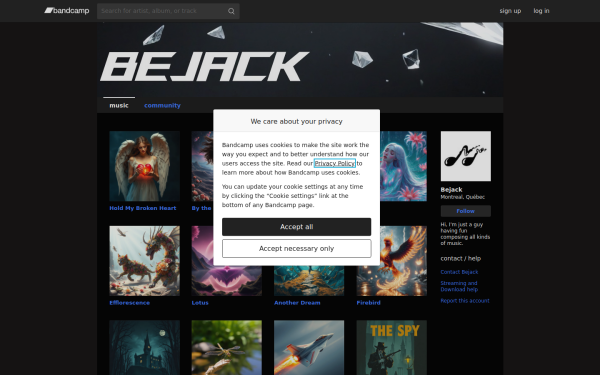600x375 pixels.
Task: Click the Firebird title link
Action: coord(368,303)
